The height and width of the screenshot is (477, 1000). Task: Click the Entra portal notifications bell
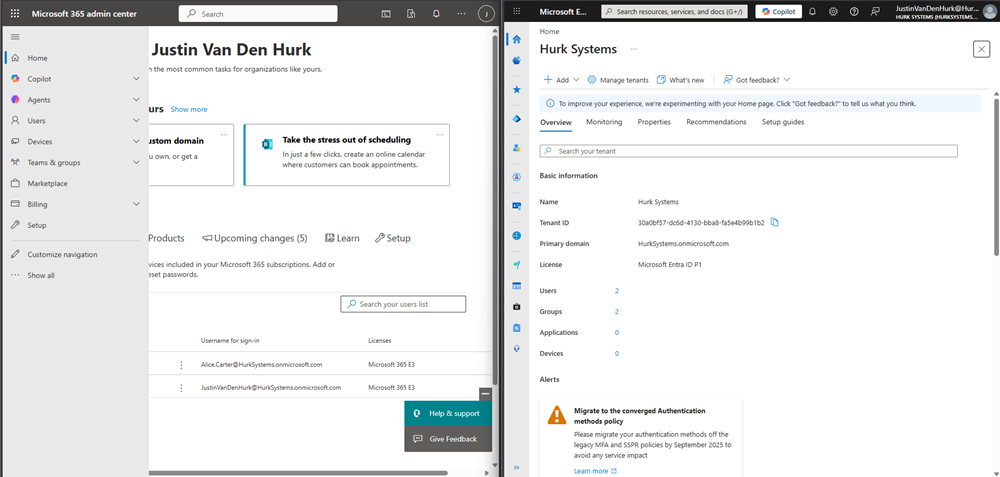pos(812,11)
